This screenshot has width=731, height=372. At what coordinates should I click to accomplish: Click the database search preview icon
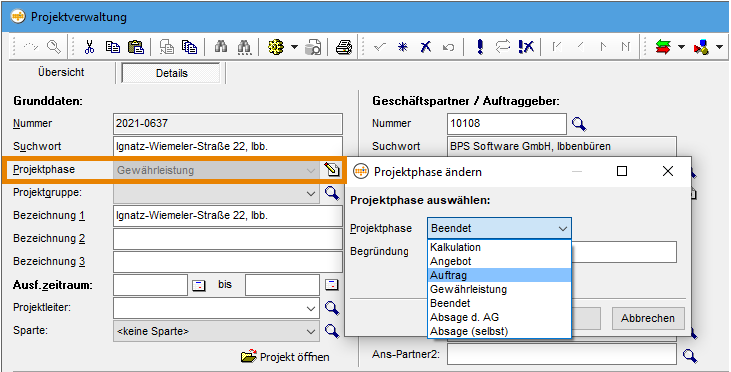(313, 47)
